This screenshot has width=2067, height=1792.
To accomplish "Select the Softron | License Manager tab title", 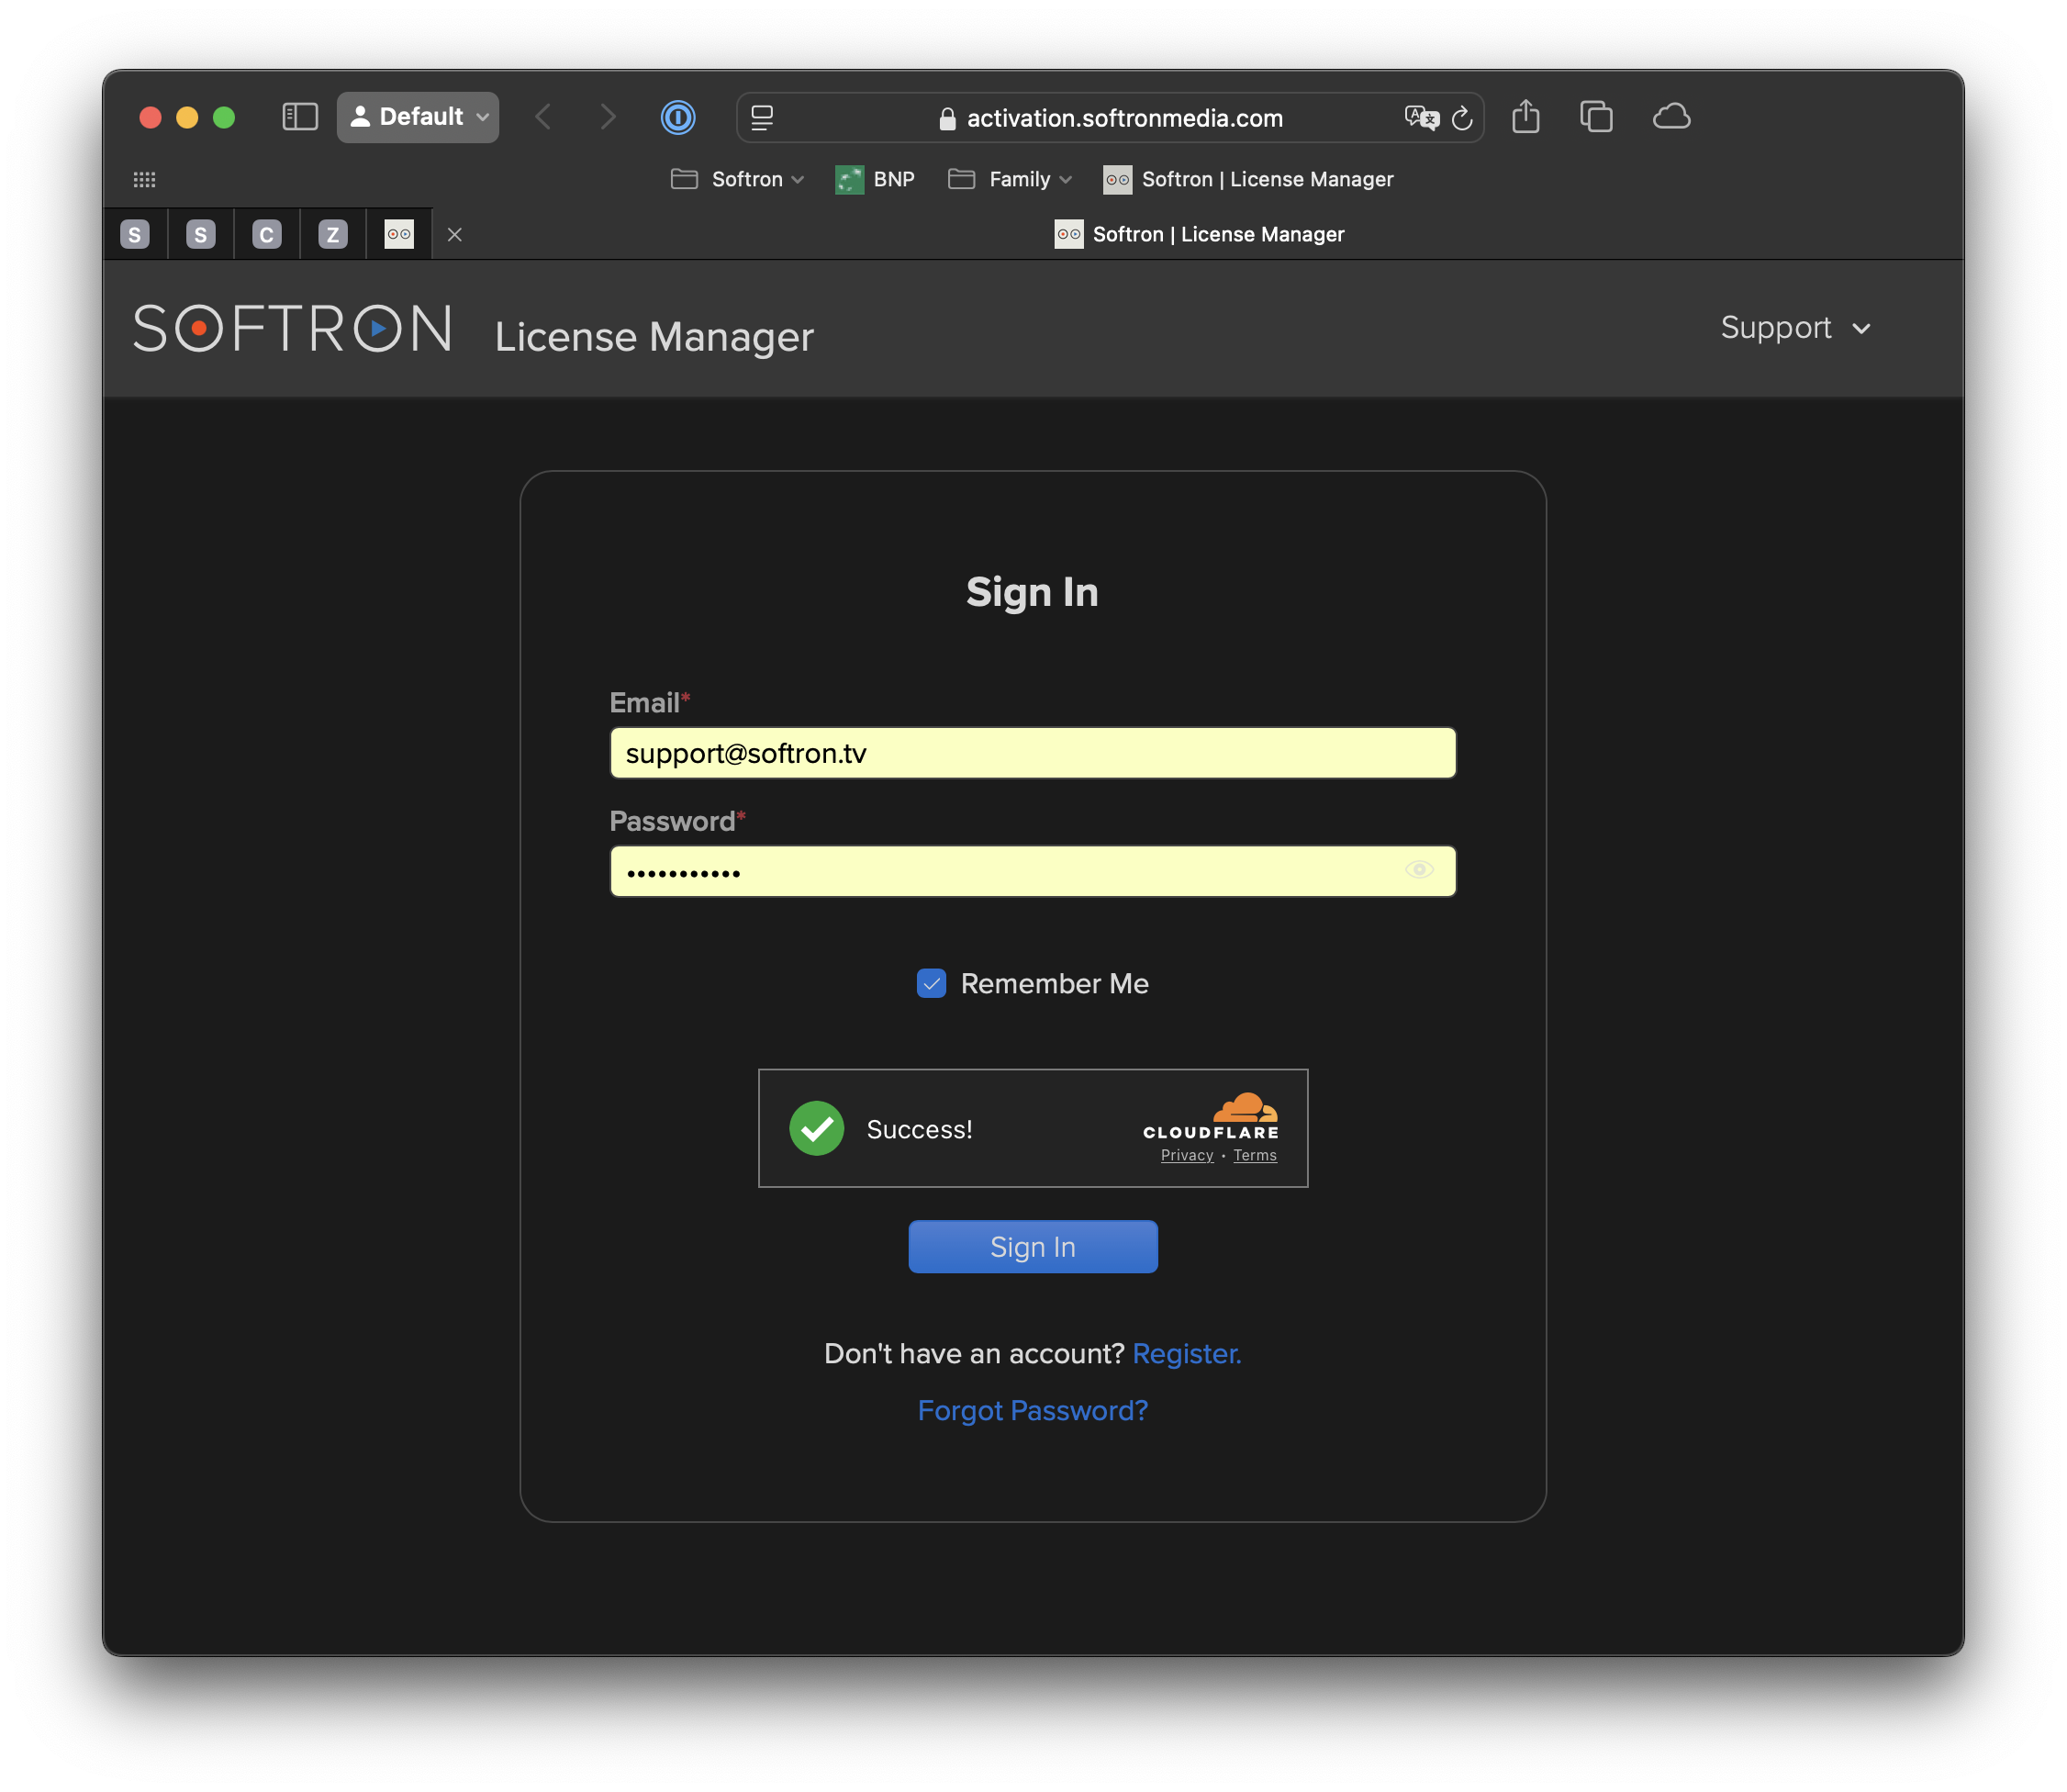I will 1199,234.
